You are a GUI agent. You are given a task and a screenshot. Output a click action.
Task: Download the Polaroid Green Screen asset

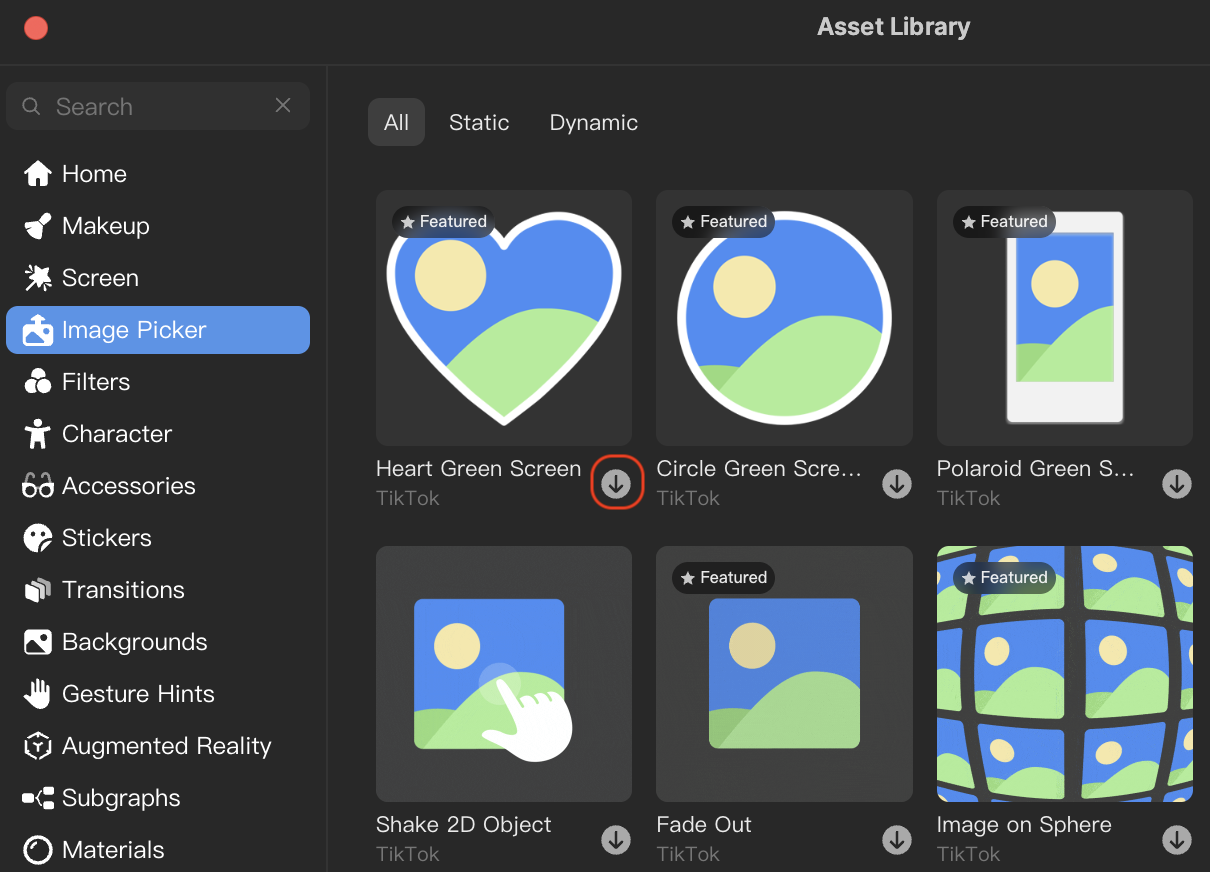pyautogui.click(x=1177, y=484)
